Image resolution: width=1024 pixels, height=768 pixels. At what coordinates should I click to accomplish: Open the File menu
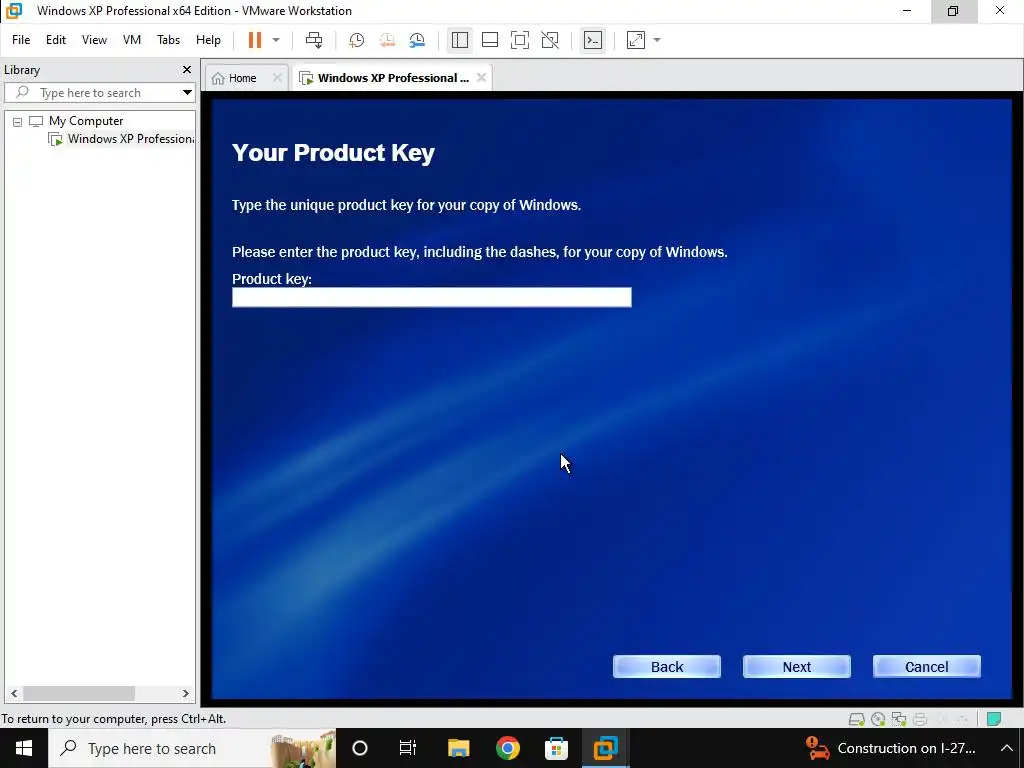(21, 40)
